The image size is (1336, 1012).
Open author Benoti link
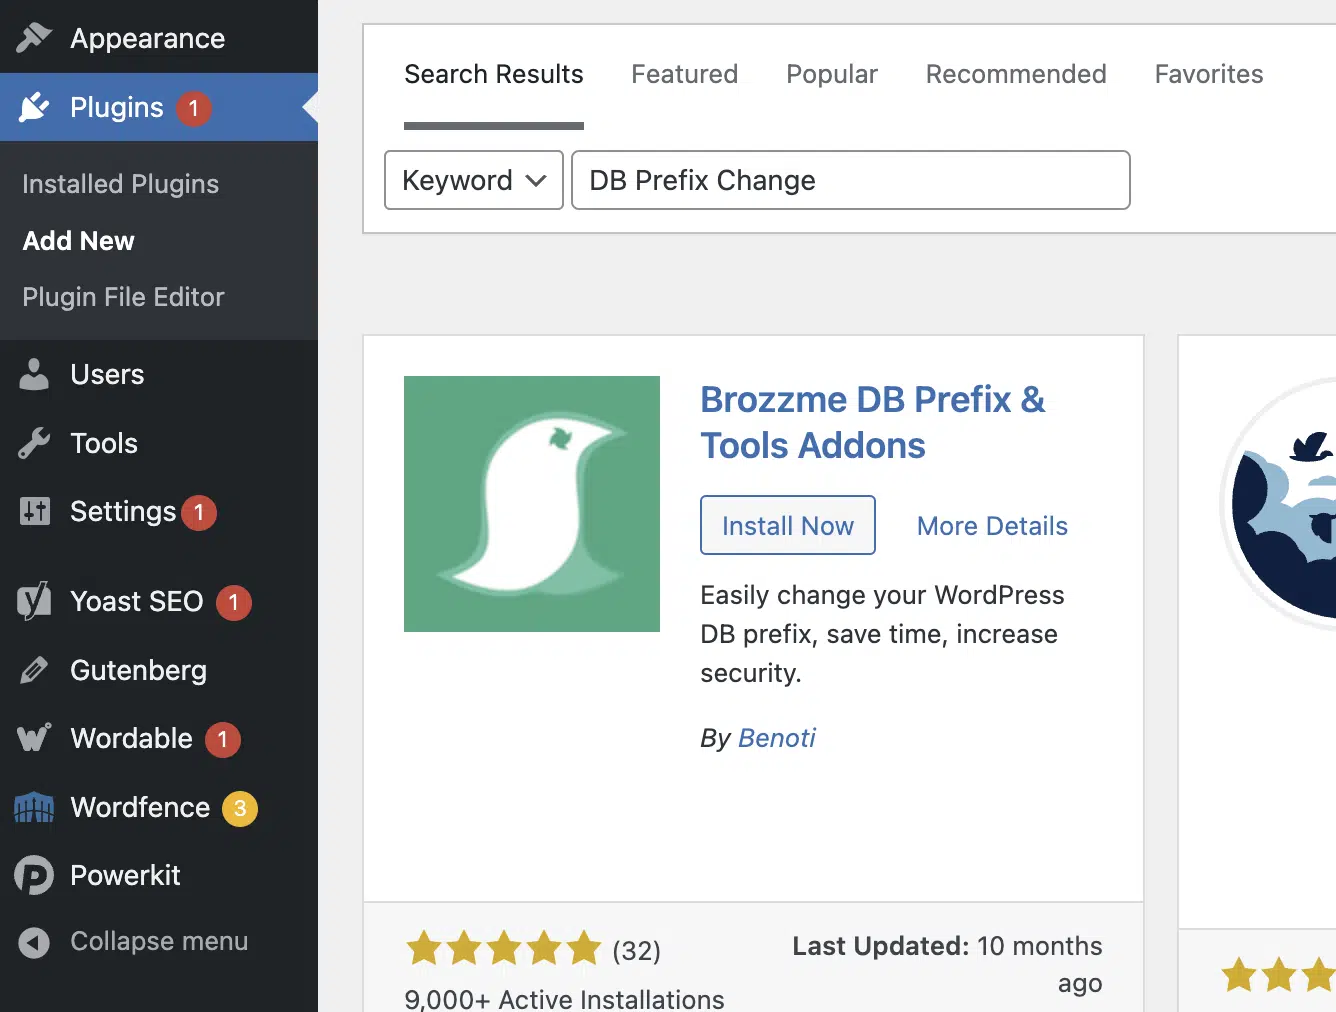coord(777,738)
